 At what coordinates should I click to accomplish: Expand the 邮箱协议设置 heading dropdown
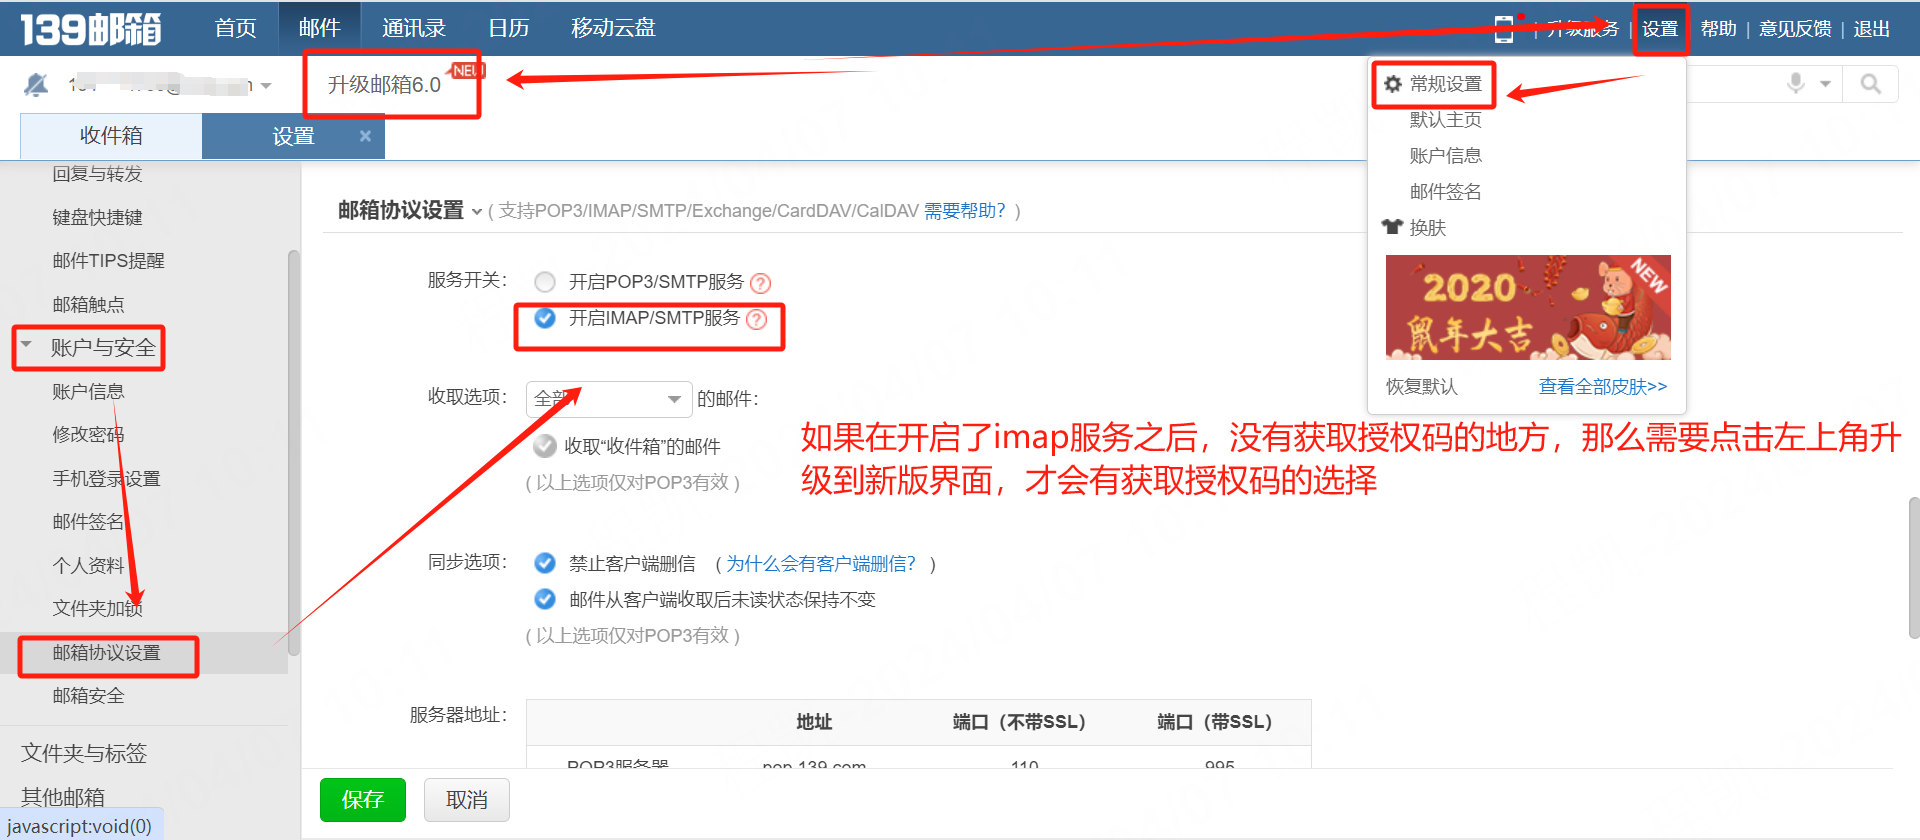pyautogui.click(x=477, y=212)
